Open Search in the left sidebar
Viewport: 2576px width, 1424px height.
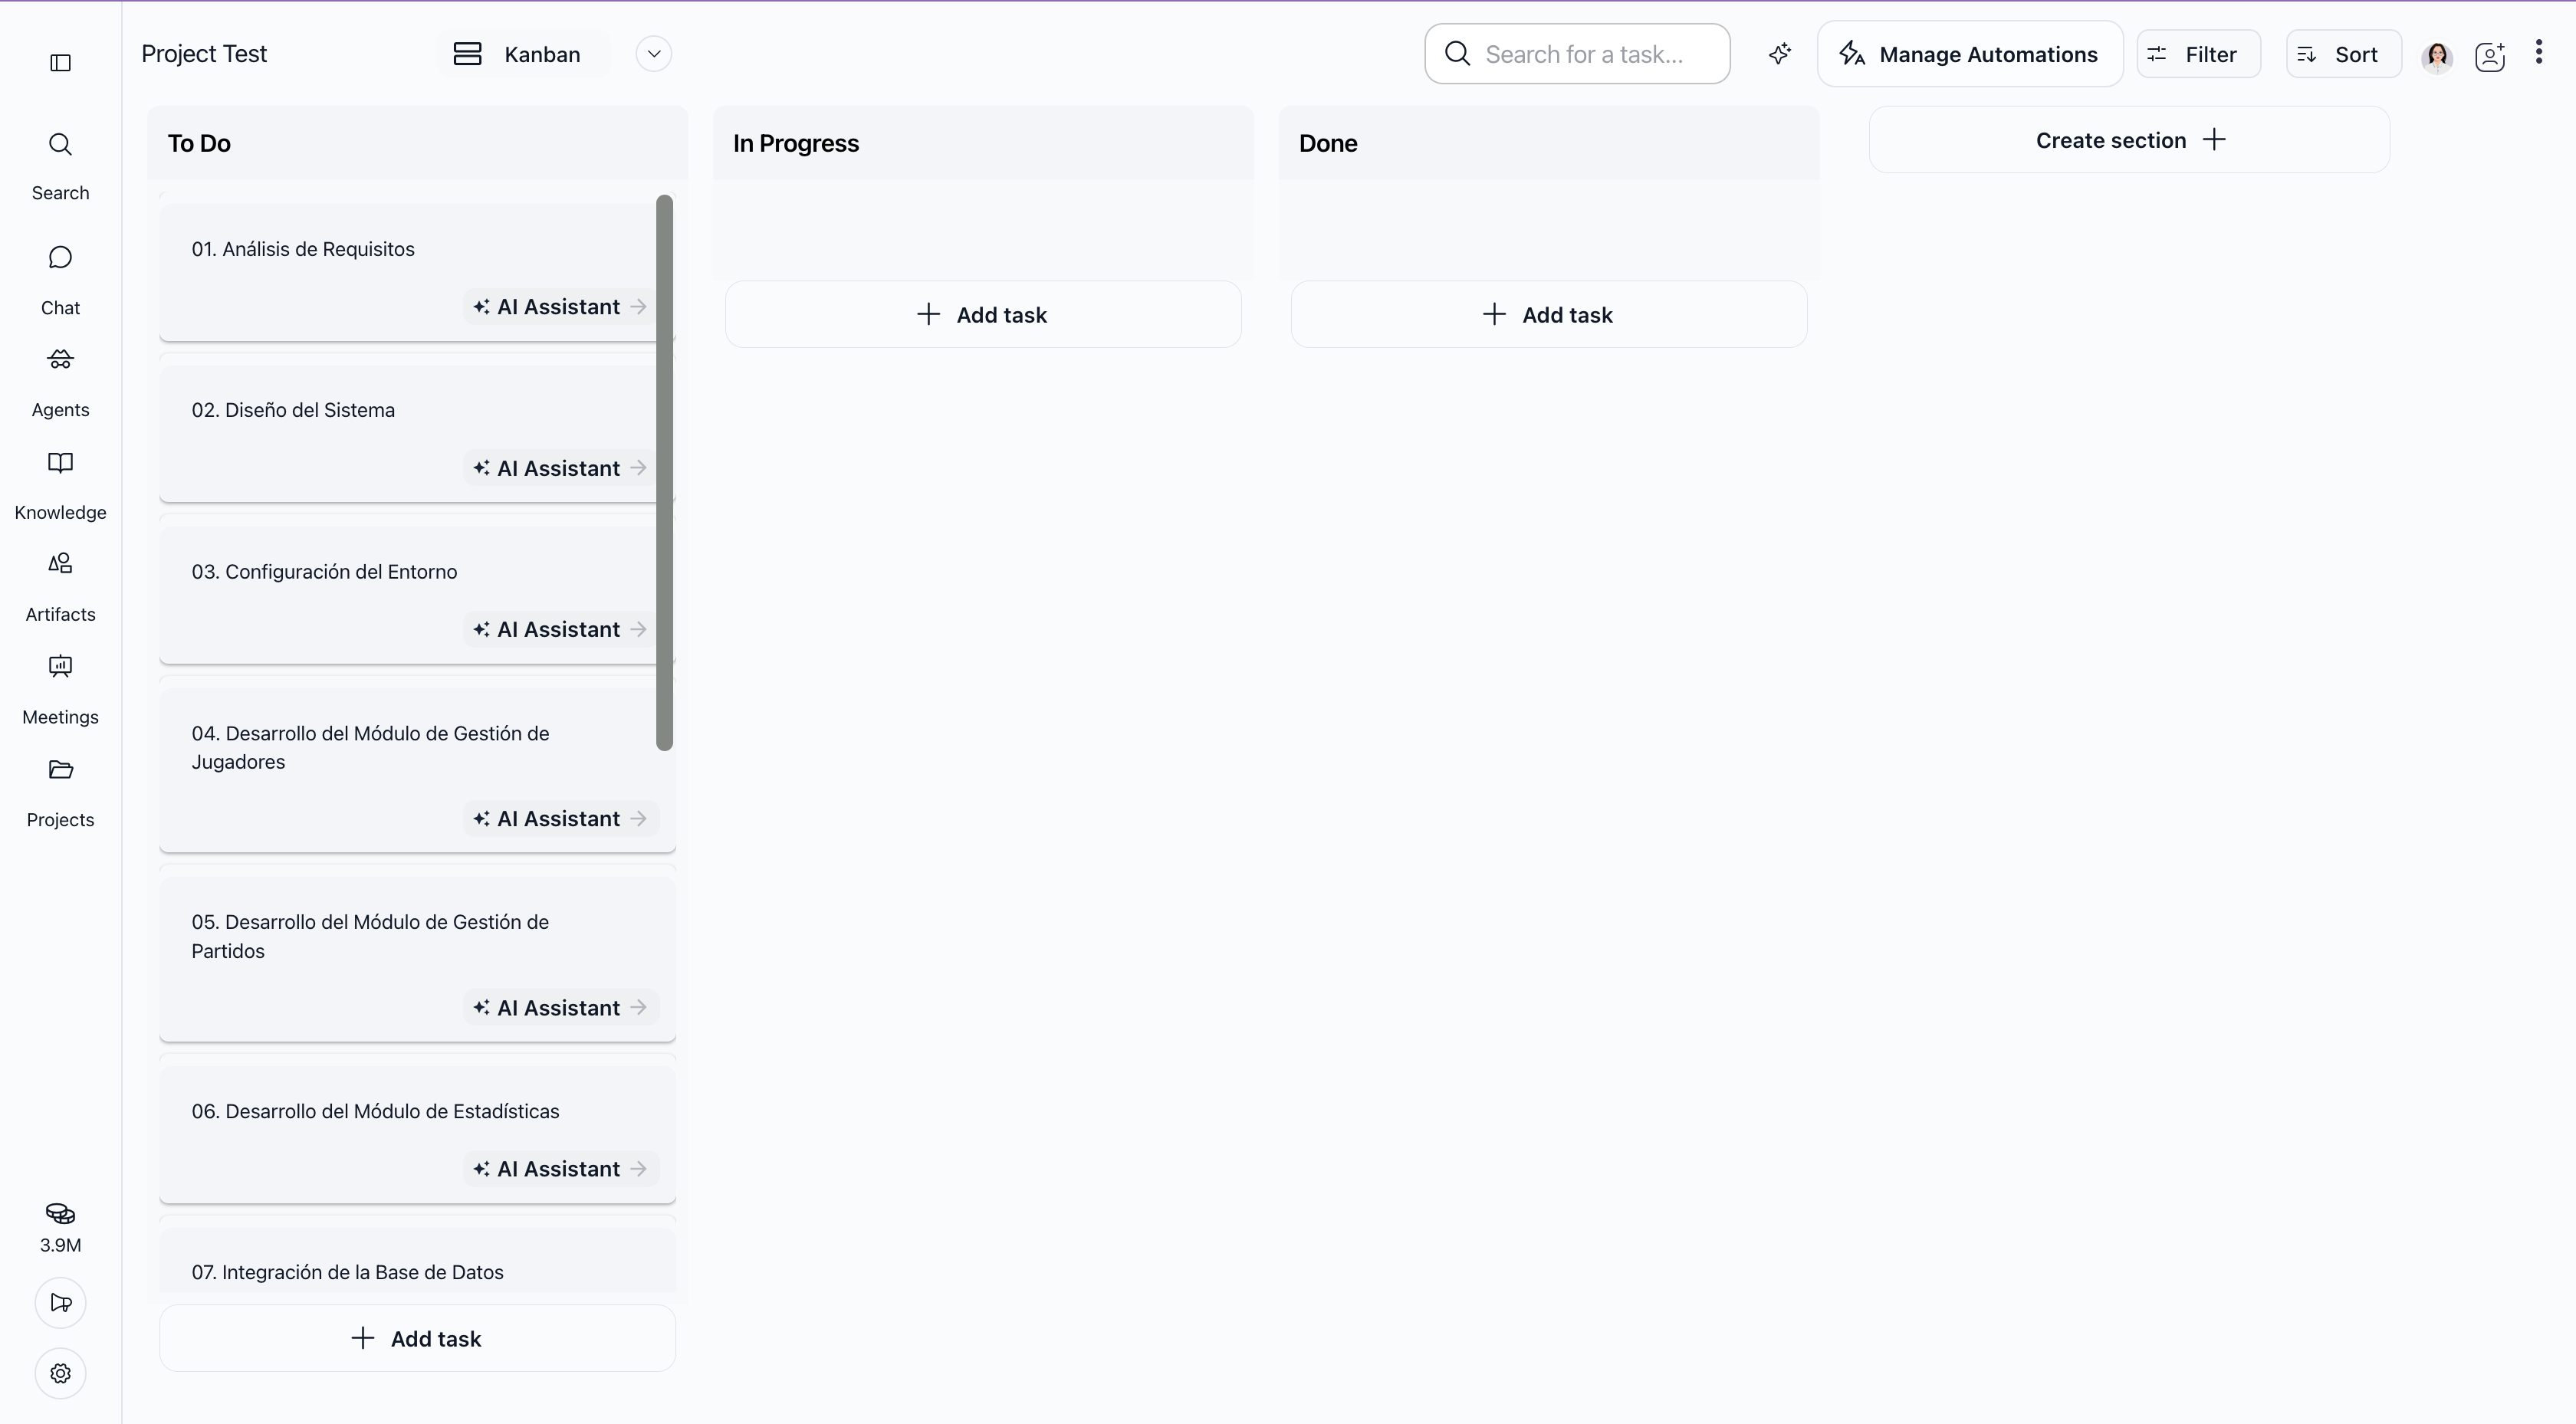tap(60, 166)
